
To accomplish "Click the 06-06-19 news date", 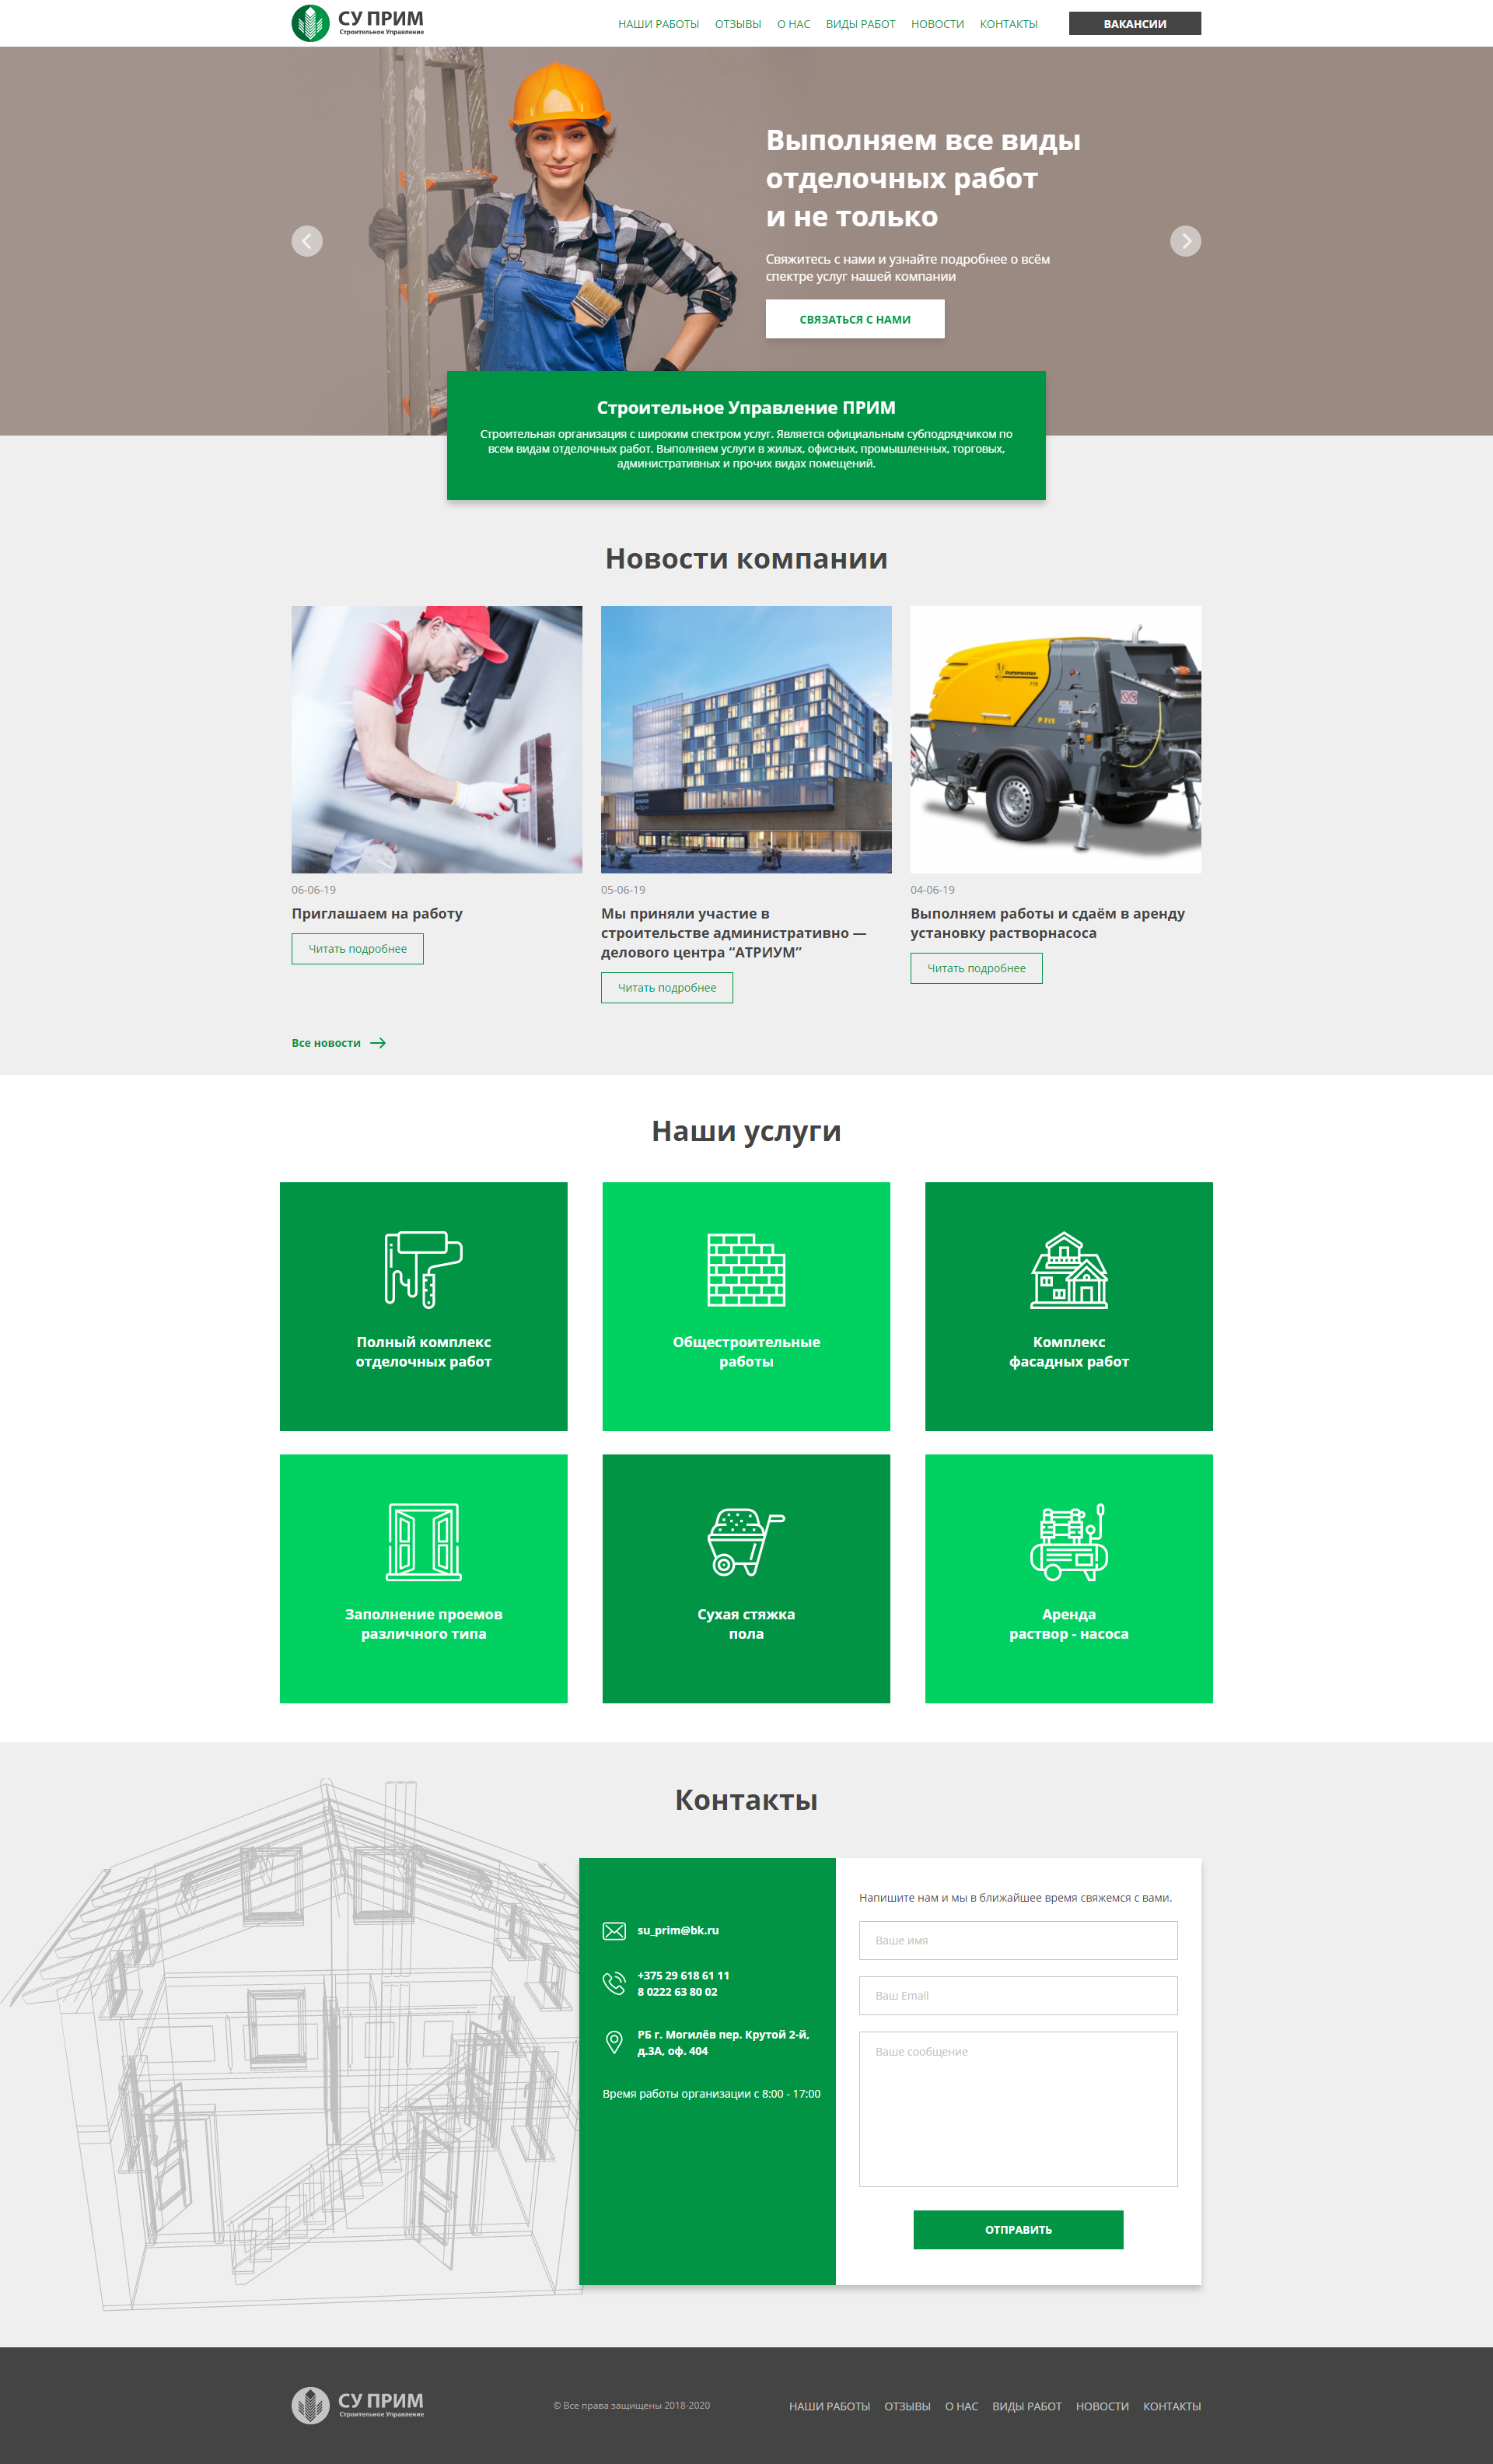I will click(x=314, y=890).
